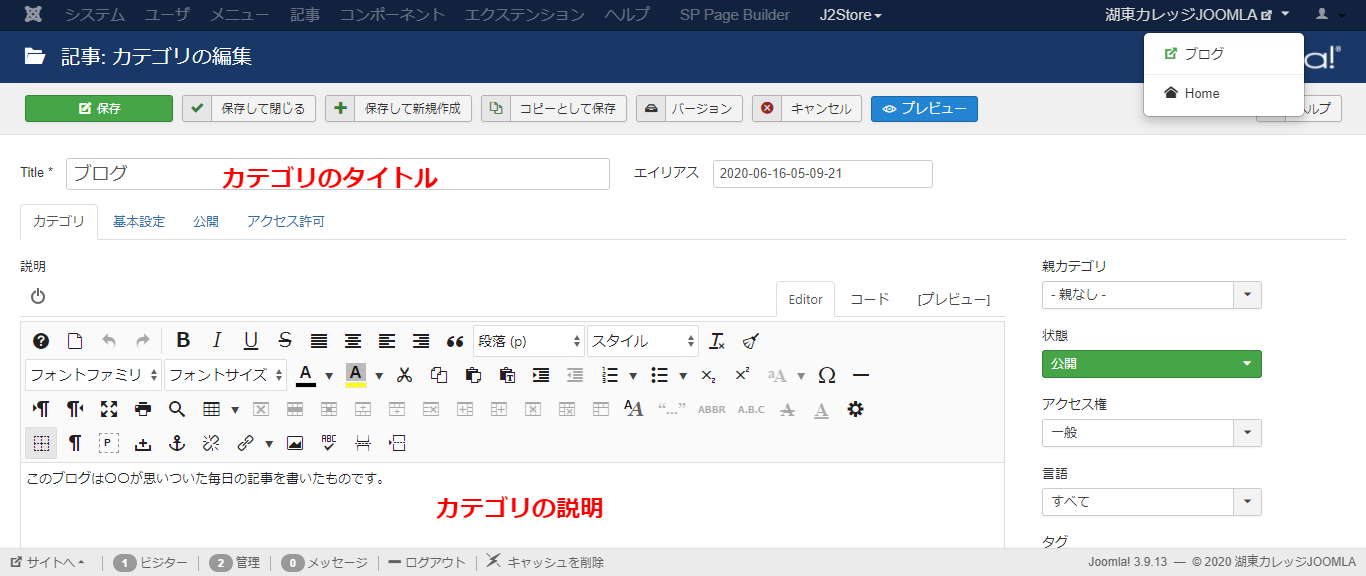This screenshot has height=576, width=1366.
Task: Expand the 状態 status dropdown showing 公開
Action: tap(1151, 364)
